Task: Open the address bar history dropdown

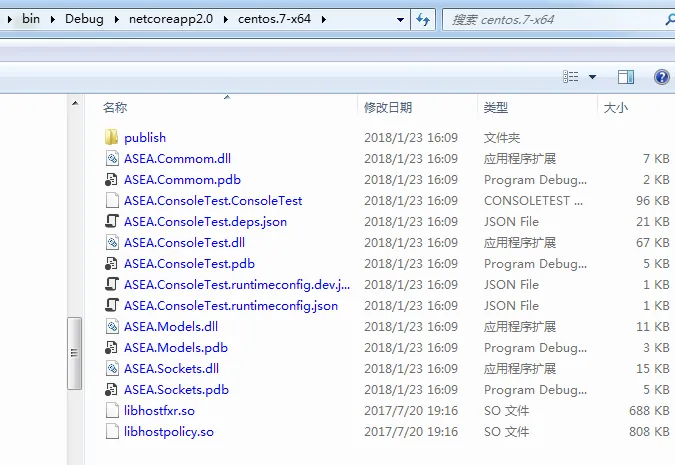Action: pyautogui.click(x=400, y=19)
